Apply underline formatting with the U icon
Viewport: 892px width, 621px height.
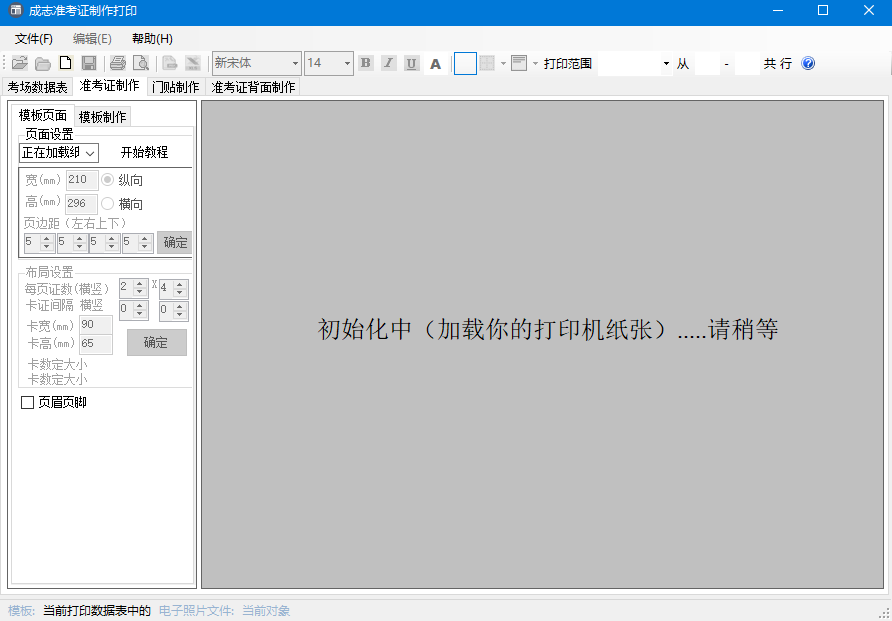tap(412, 62)
